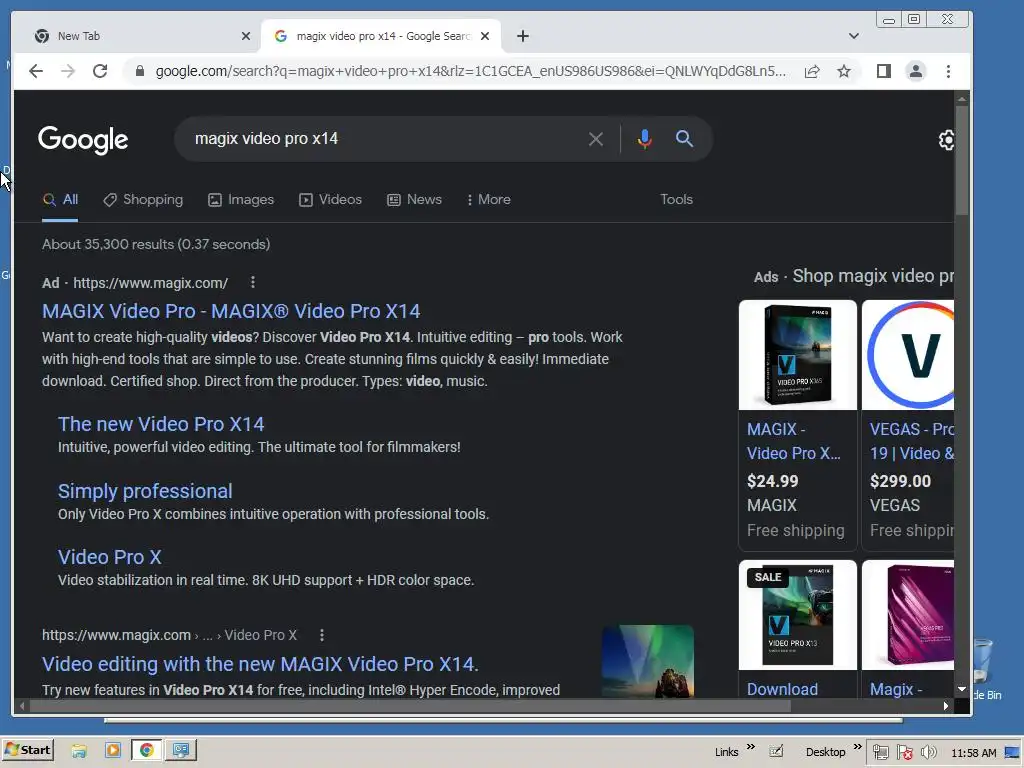Start voice search microphone
This screenshot has width=1024, height=768.
[x=645, y=139]
